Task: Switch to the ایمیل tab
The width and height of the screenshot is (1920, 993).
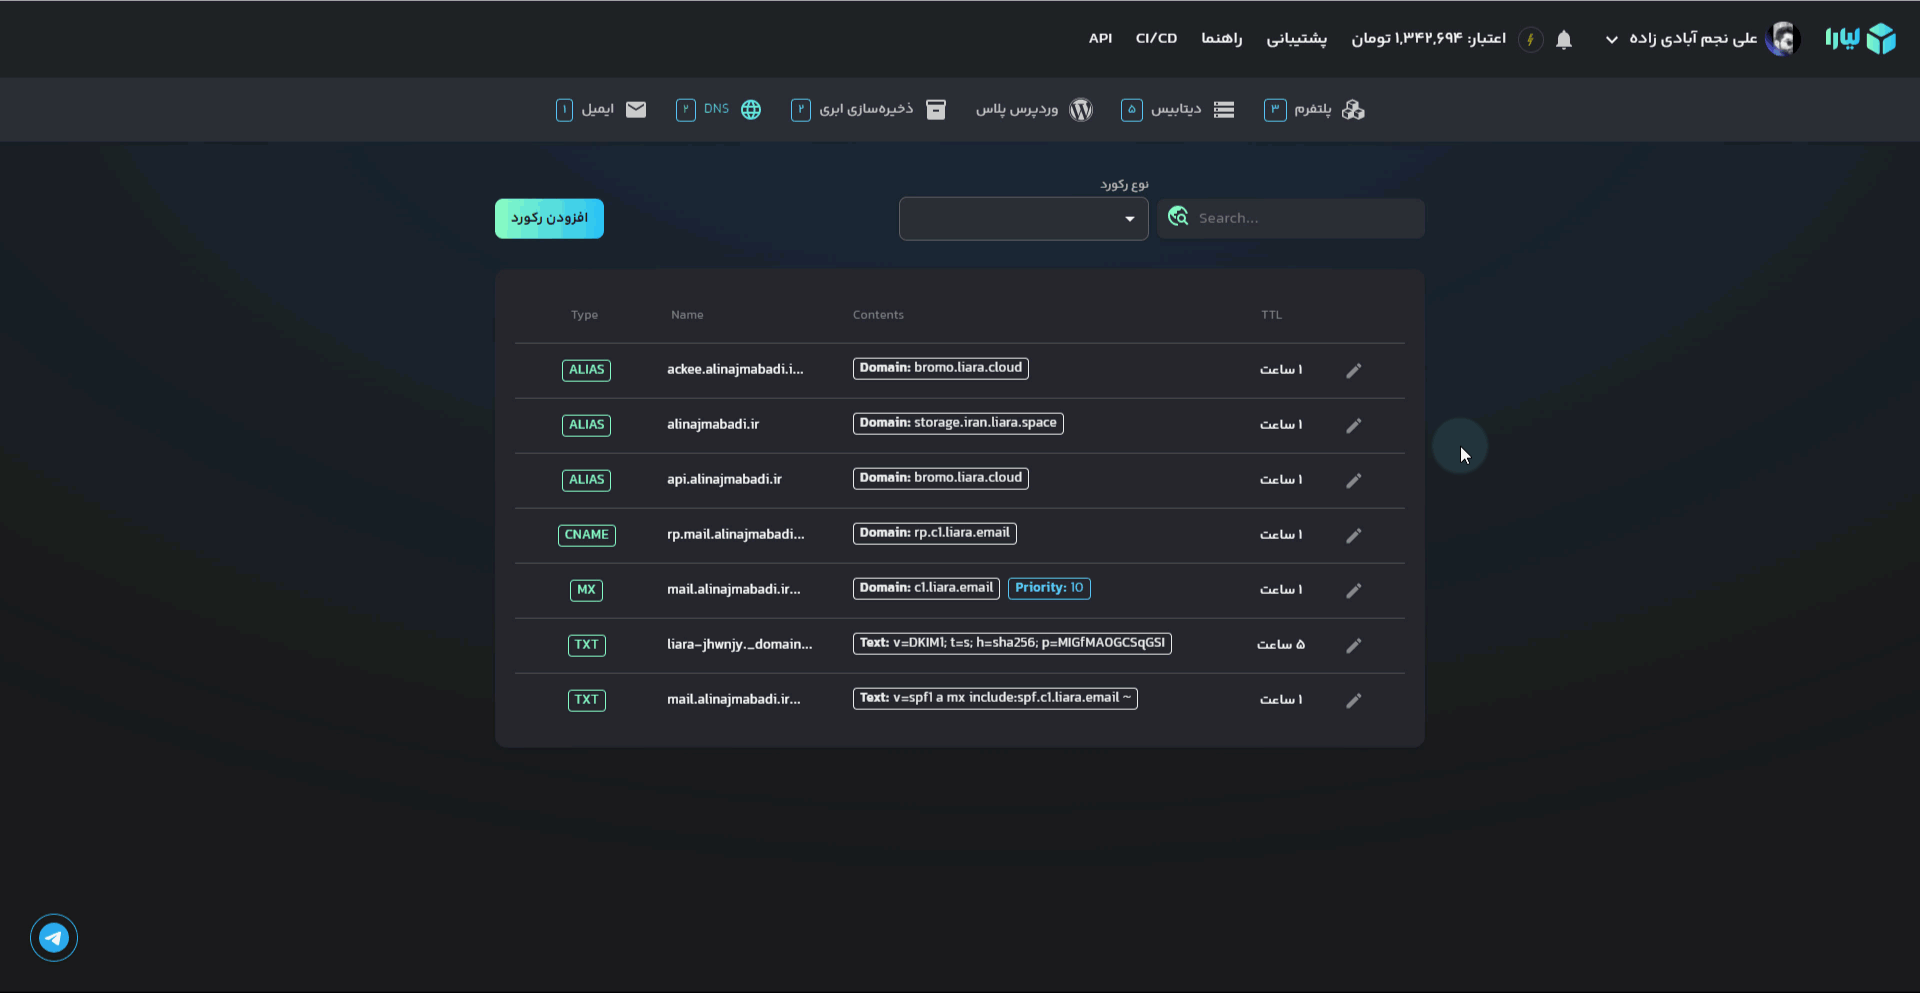Action: (x=600, y=109)
